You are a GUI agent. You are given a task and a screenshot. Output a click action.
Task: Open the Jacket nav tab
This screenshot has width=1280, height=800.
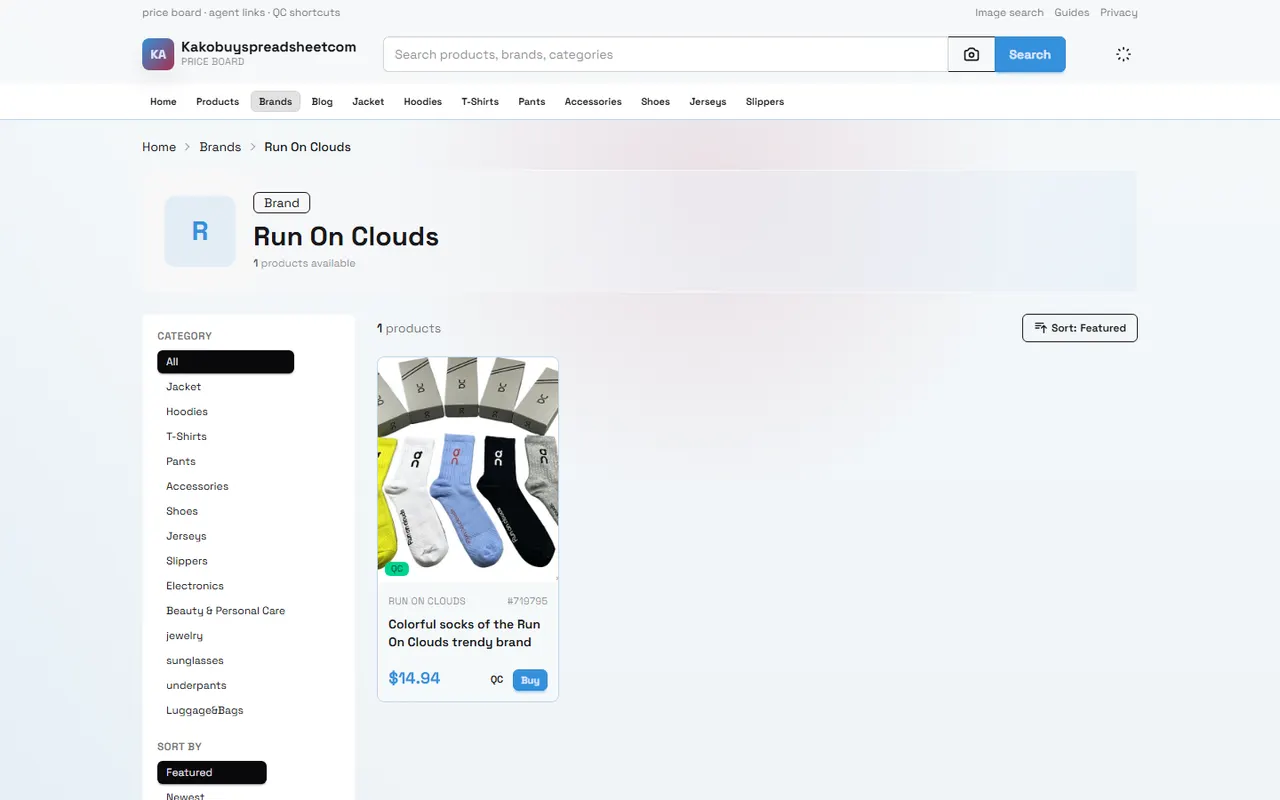[368, 101]
